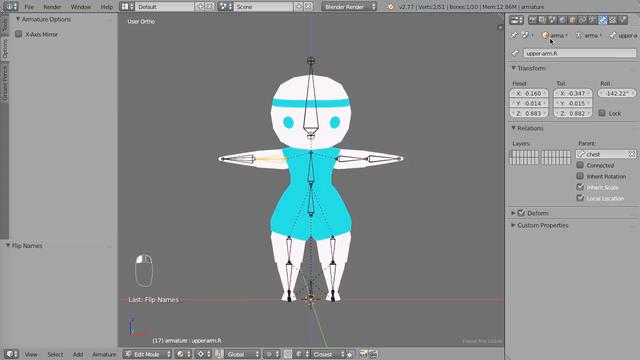Open the Closest snap target dropdown
The height and width of the screenshot is (360, 640).
point(329,354)
